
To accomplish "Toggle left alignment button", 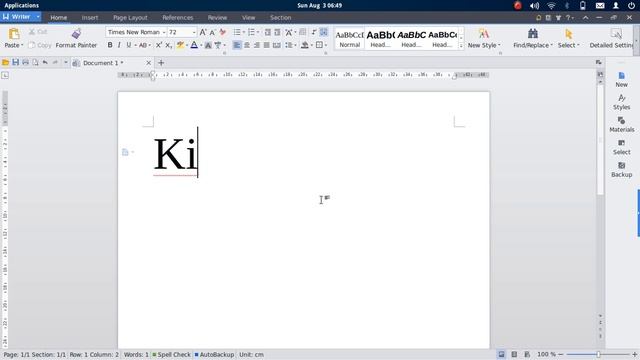I will [x=237, y=45].
